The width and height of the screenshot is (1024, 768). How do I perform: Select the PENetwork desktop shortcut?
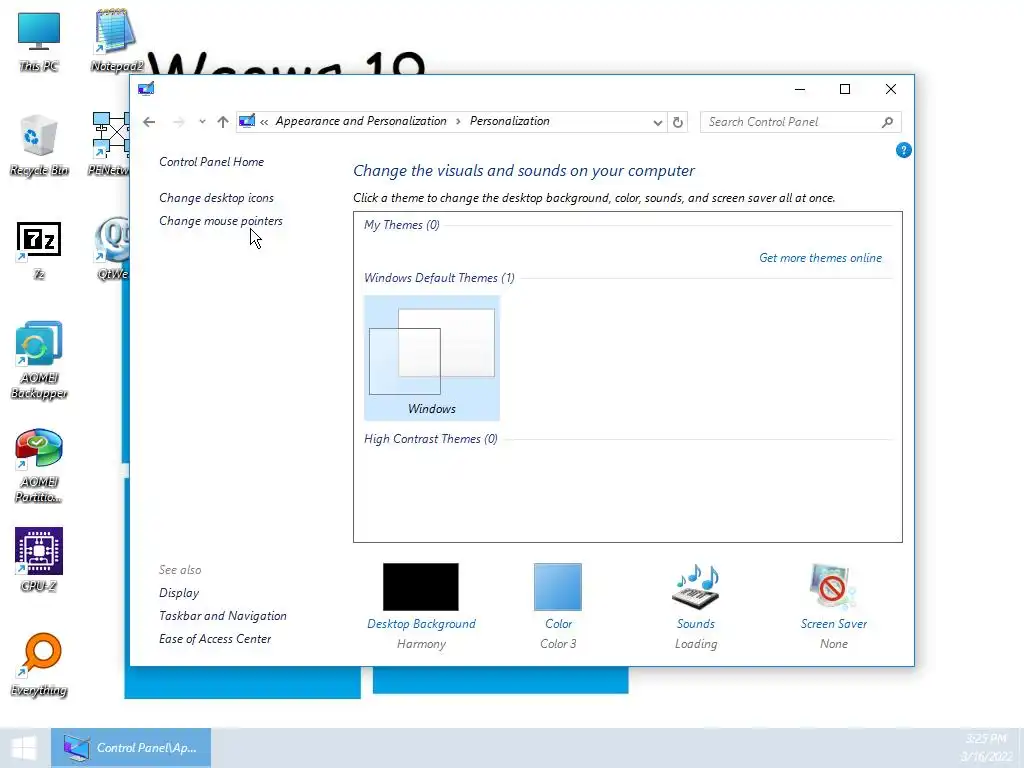coord(109,145)
